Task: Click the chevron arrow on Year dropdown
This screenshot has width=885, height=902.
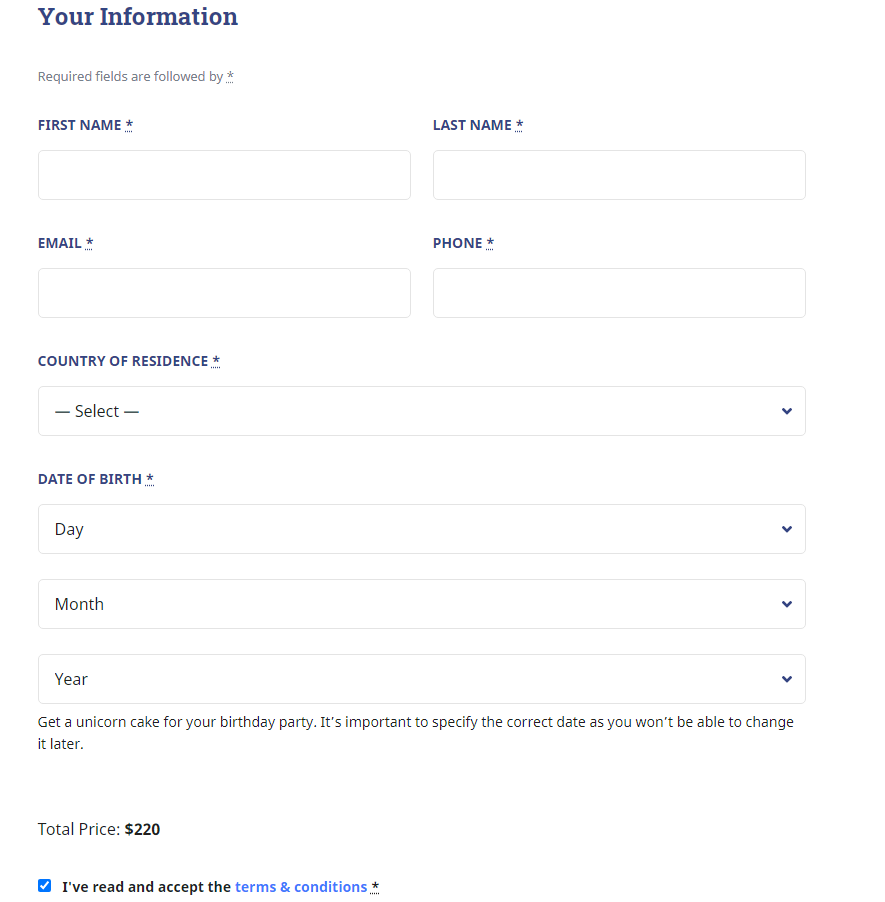Action: [787, 679]
